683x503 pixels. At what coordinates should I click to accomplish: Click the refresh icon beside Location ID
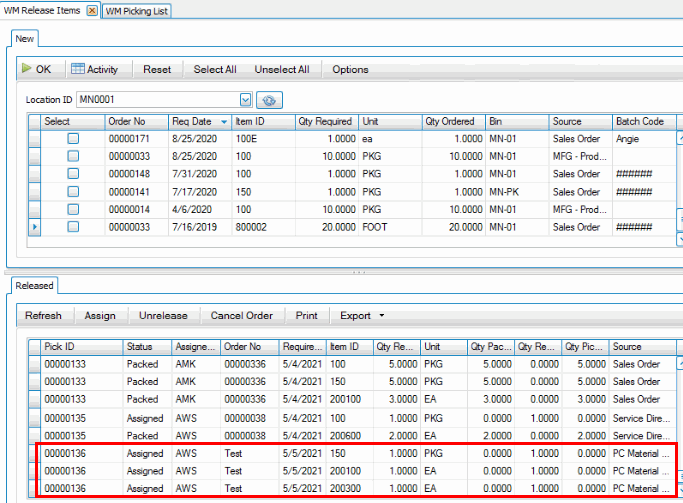click(267, 100)
